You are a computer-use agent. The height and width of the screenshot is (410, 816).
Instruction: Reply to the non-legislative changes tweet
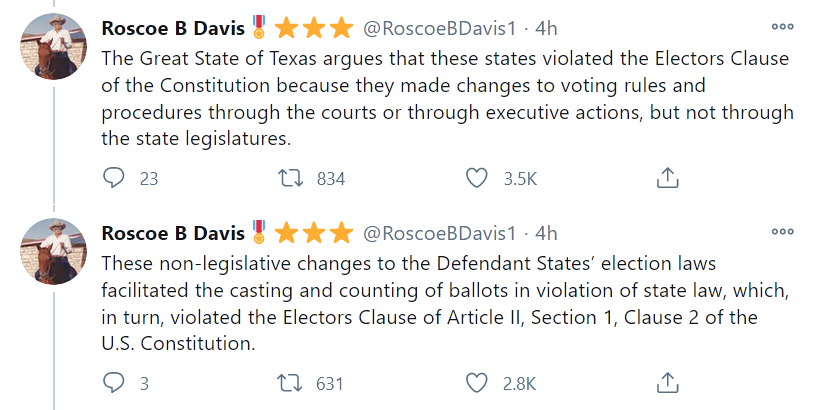tap(115, 383)
